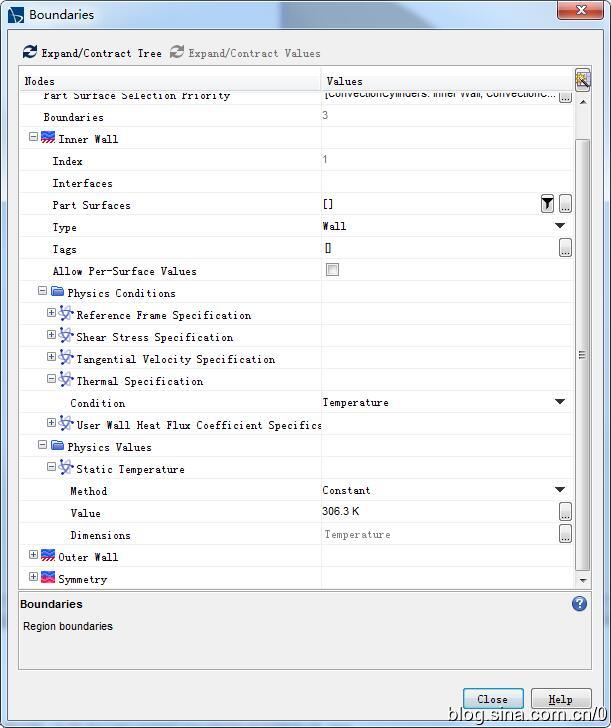Click the Help button
The image size is (611, 728).
coord(560,699)
